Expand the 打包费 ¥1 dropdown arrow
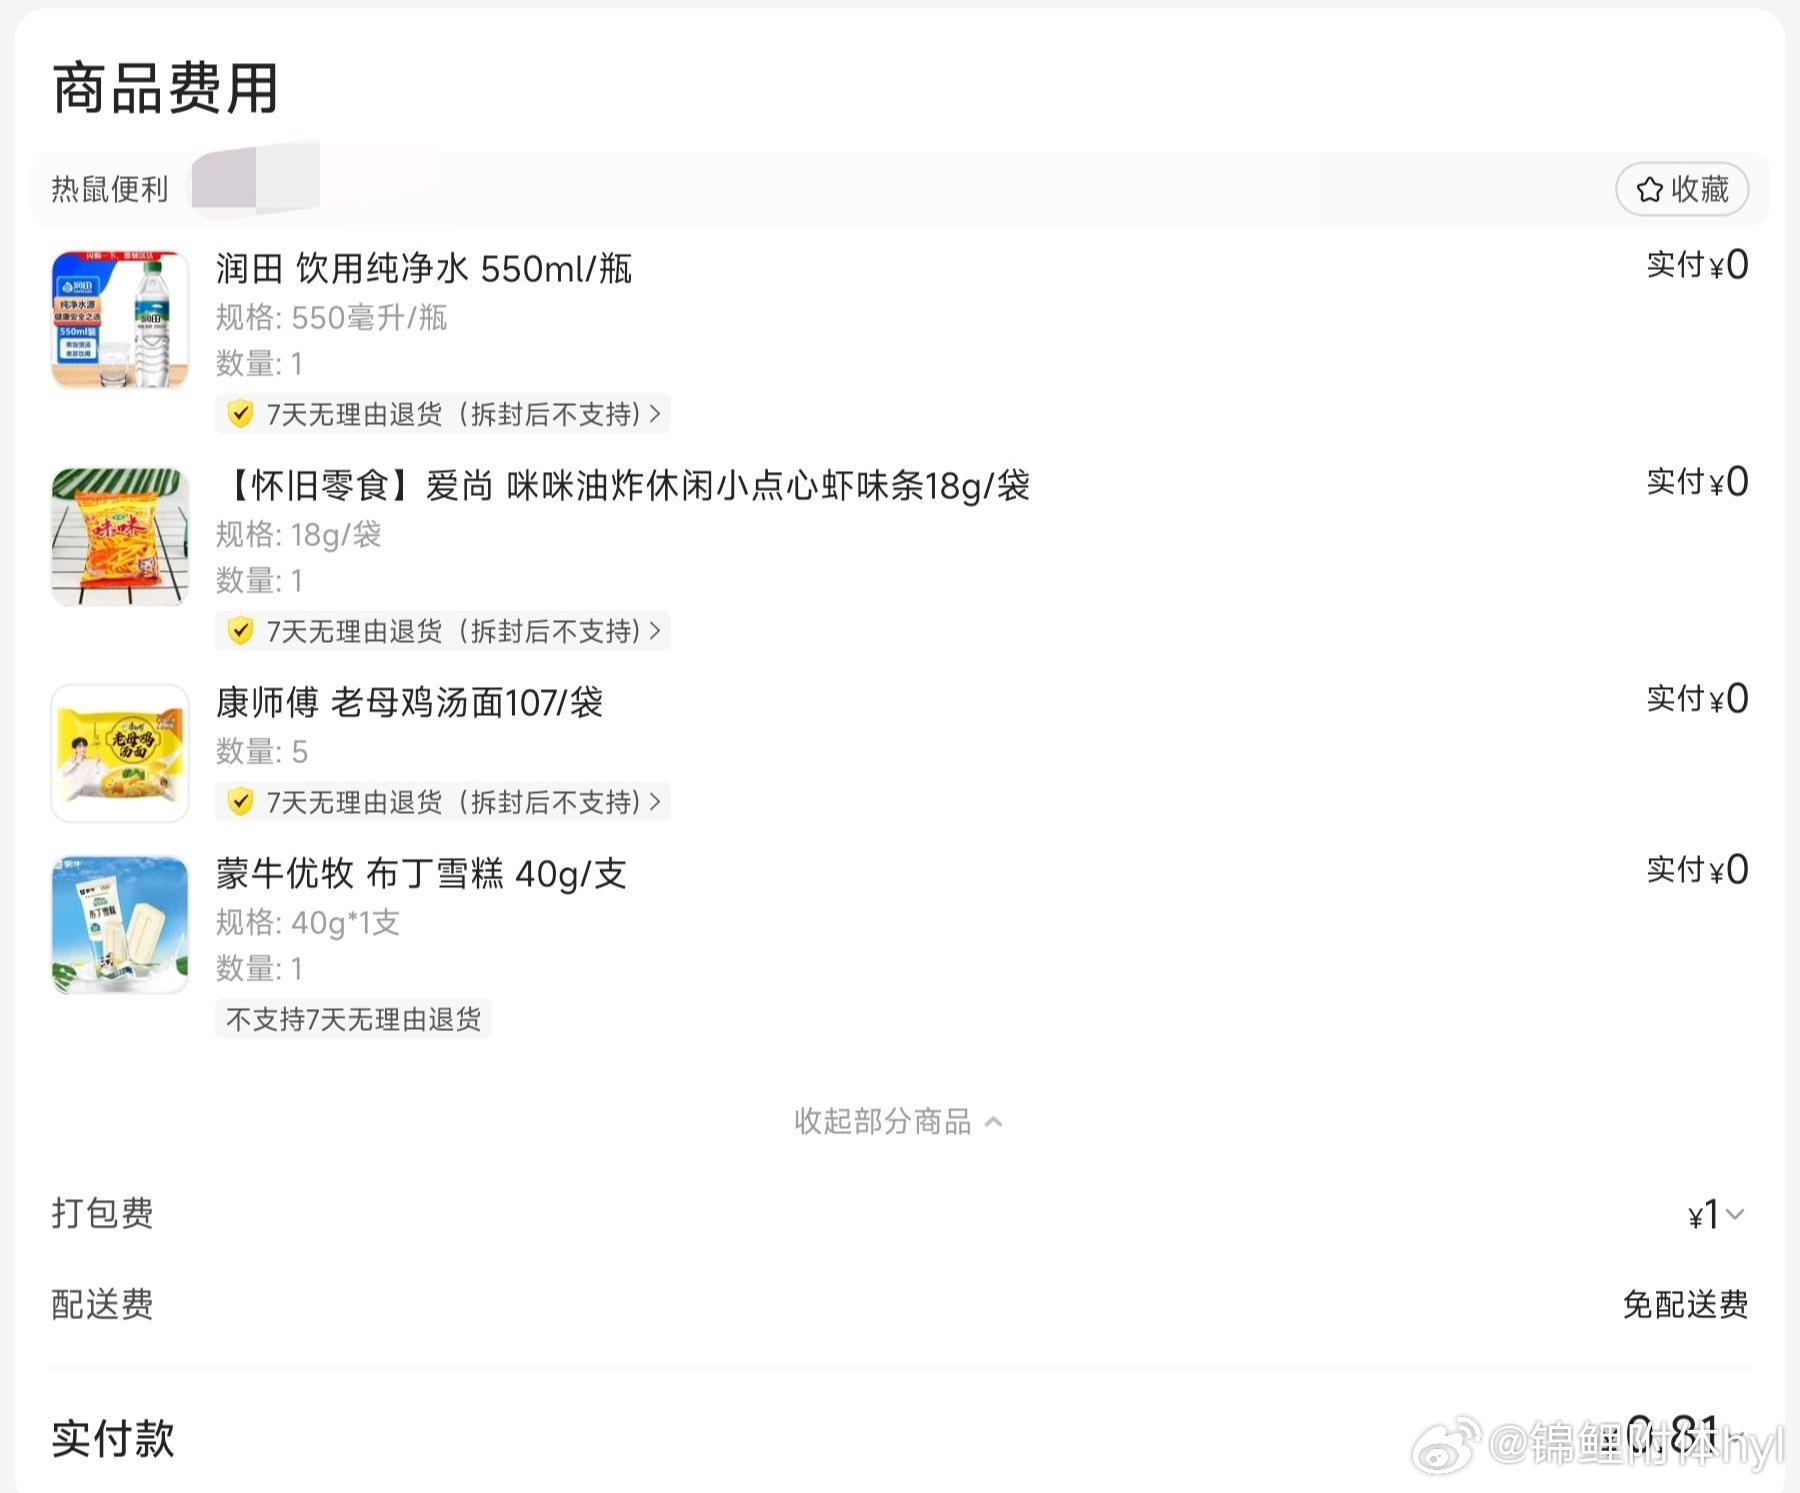 (1735, 1215)
